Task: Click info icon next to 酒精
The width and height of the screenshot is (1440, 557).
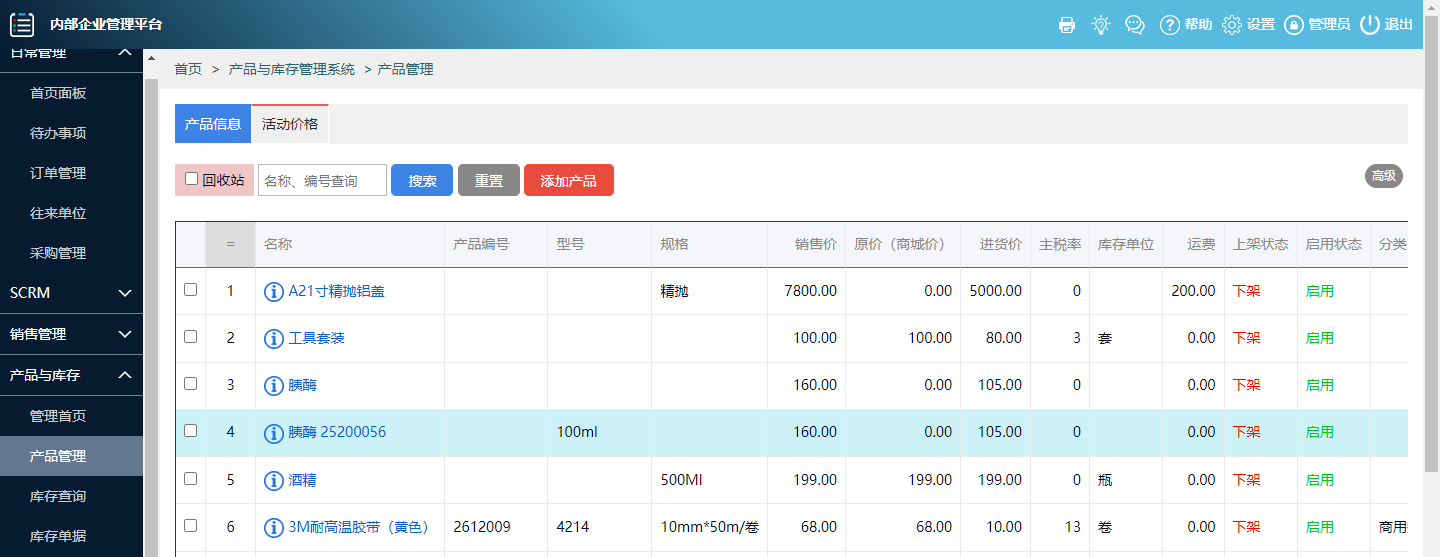Action: (274, 480)
